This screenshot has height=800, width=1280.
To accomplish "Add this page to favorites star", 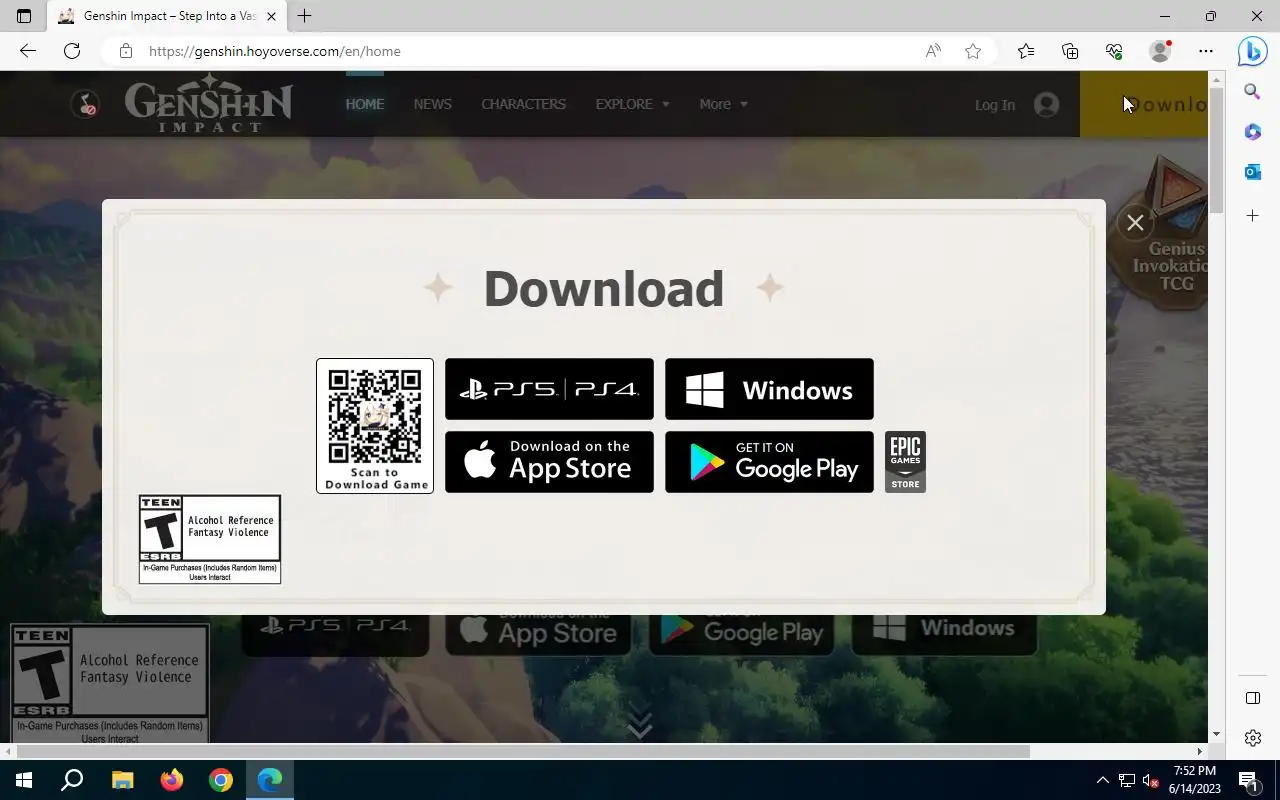I will [973, 51].
